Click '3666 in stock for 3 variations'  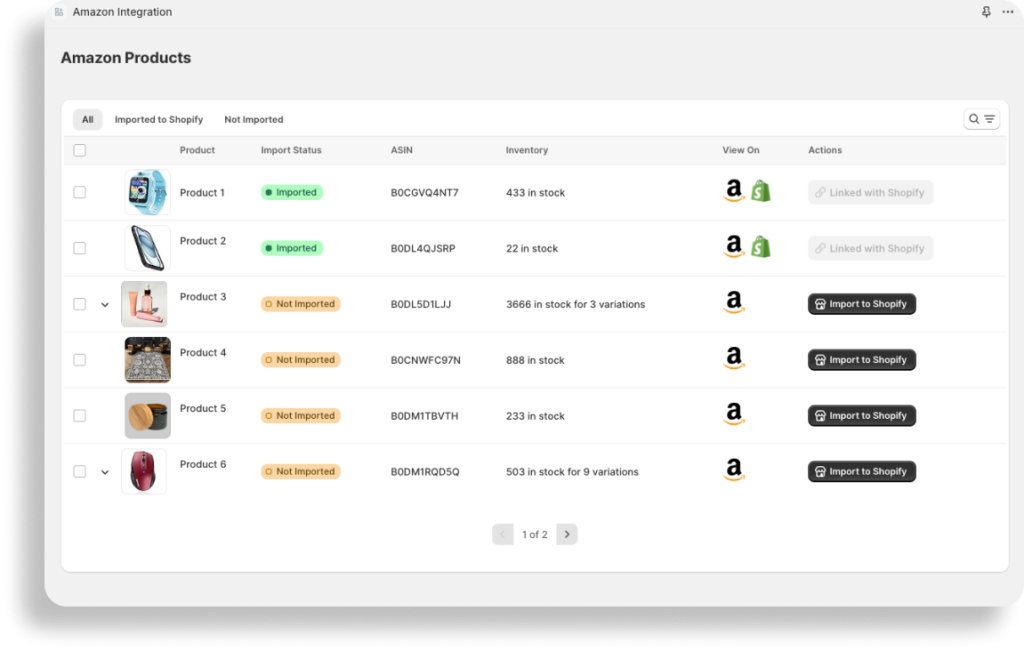tap(575, 304)
